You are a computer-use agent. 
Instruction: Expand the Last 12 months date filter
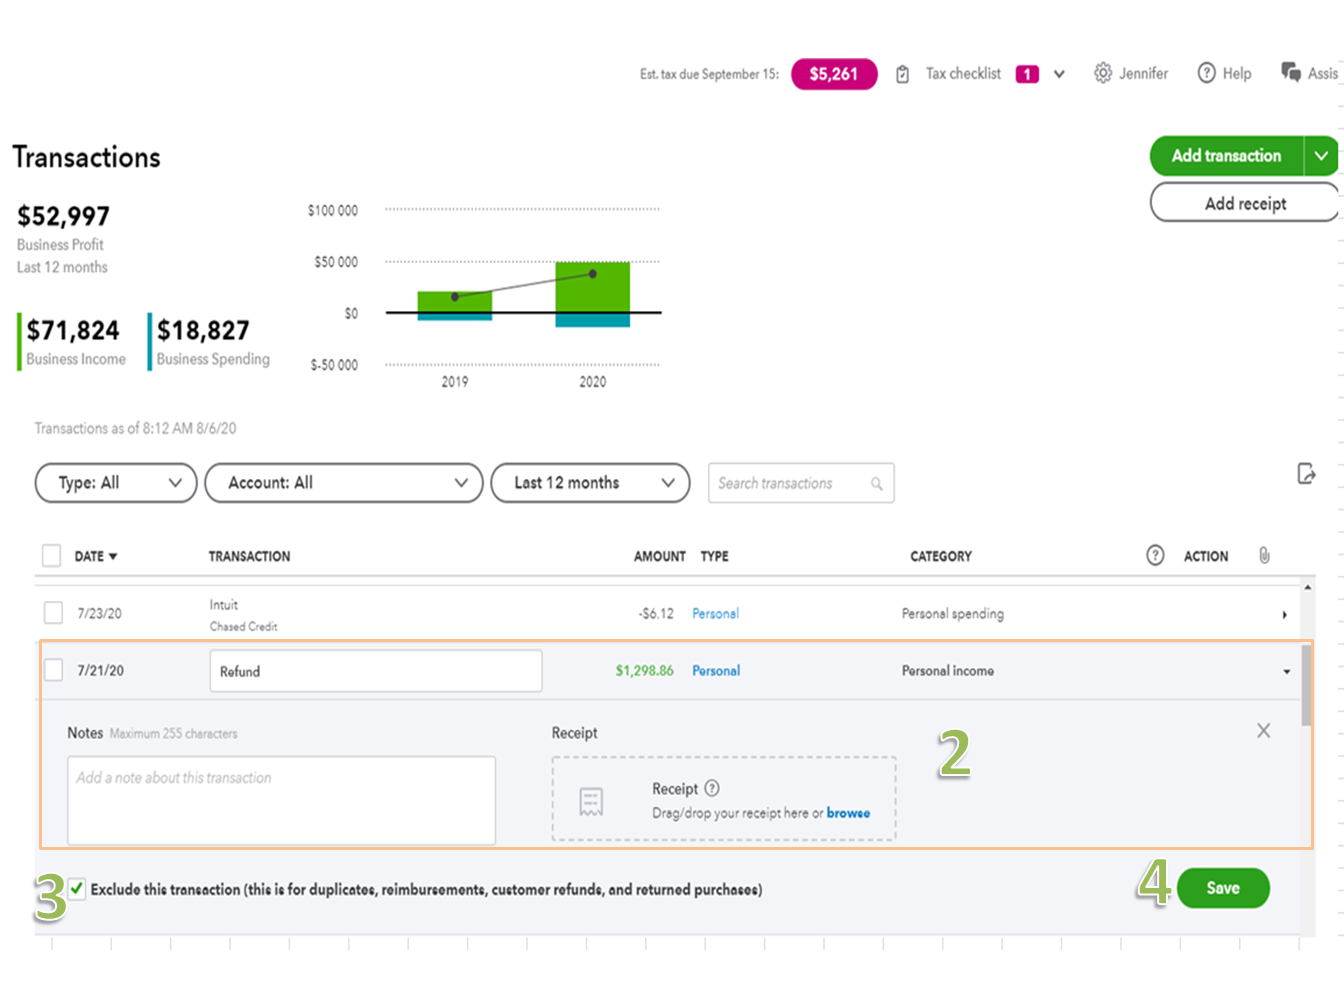[x=590, y=483]
